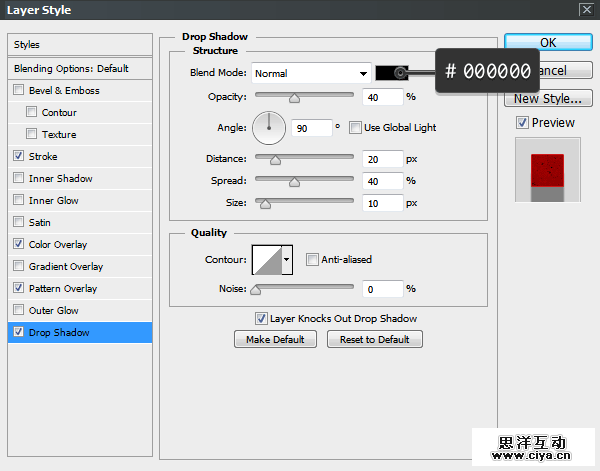Uncheck the Stroke effect checkbox

(19, 157)
